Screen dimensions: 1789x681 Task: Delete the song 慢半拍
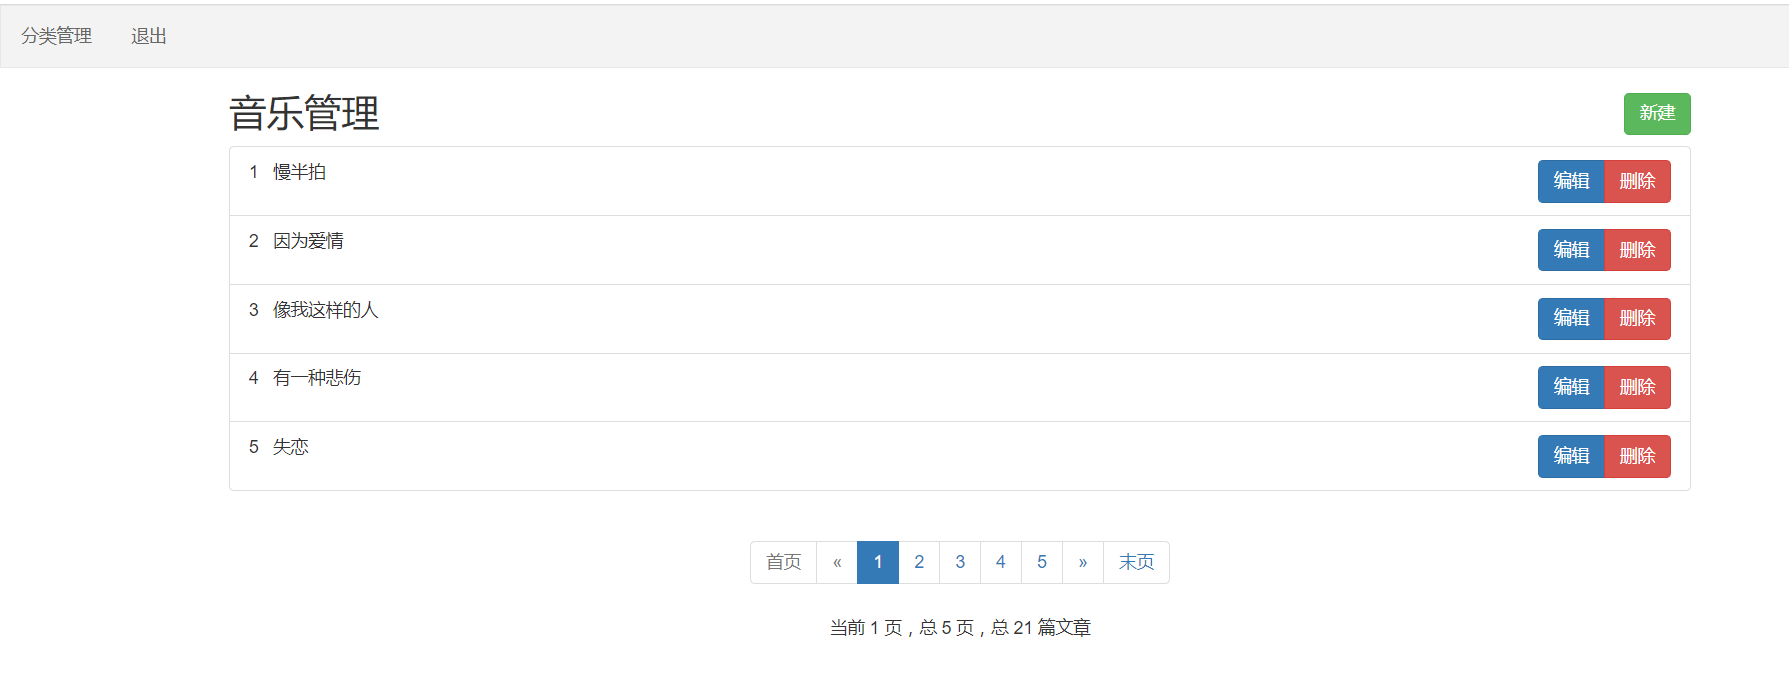(x=1637, y=181)
